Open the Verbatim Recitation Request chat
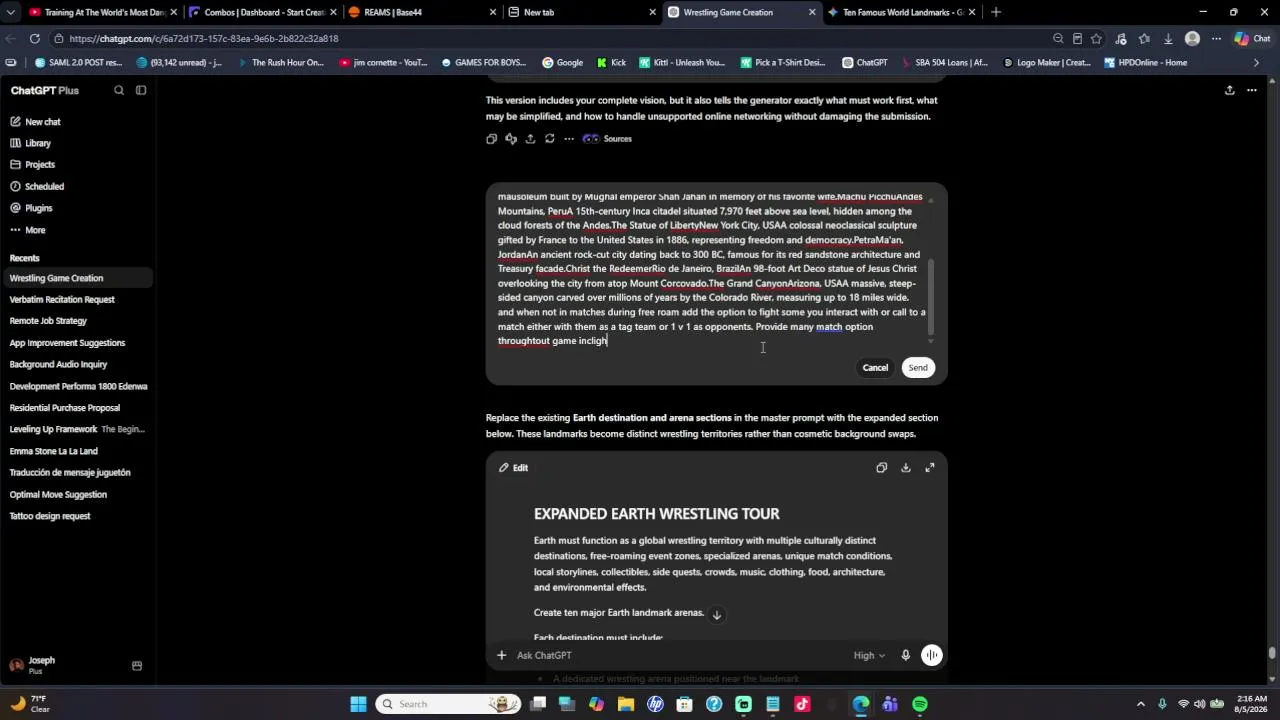 [x=62, y=299]
